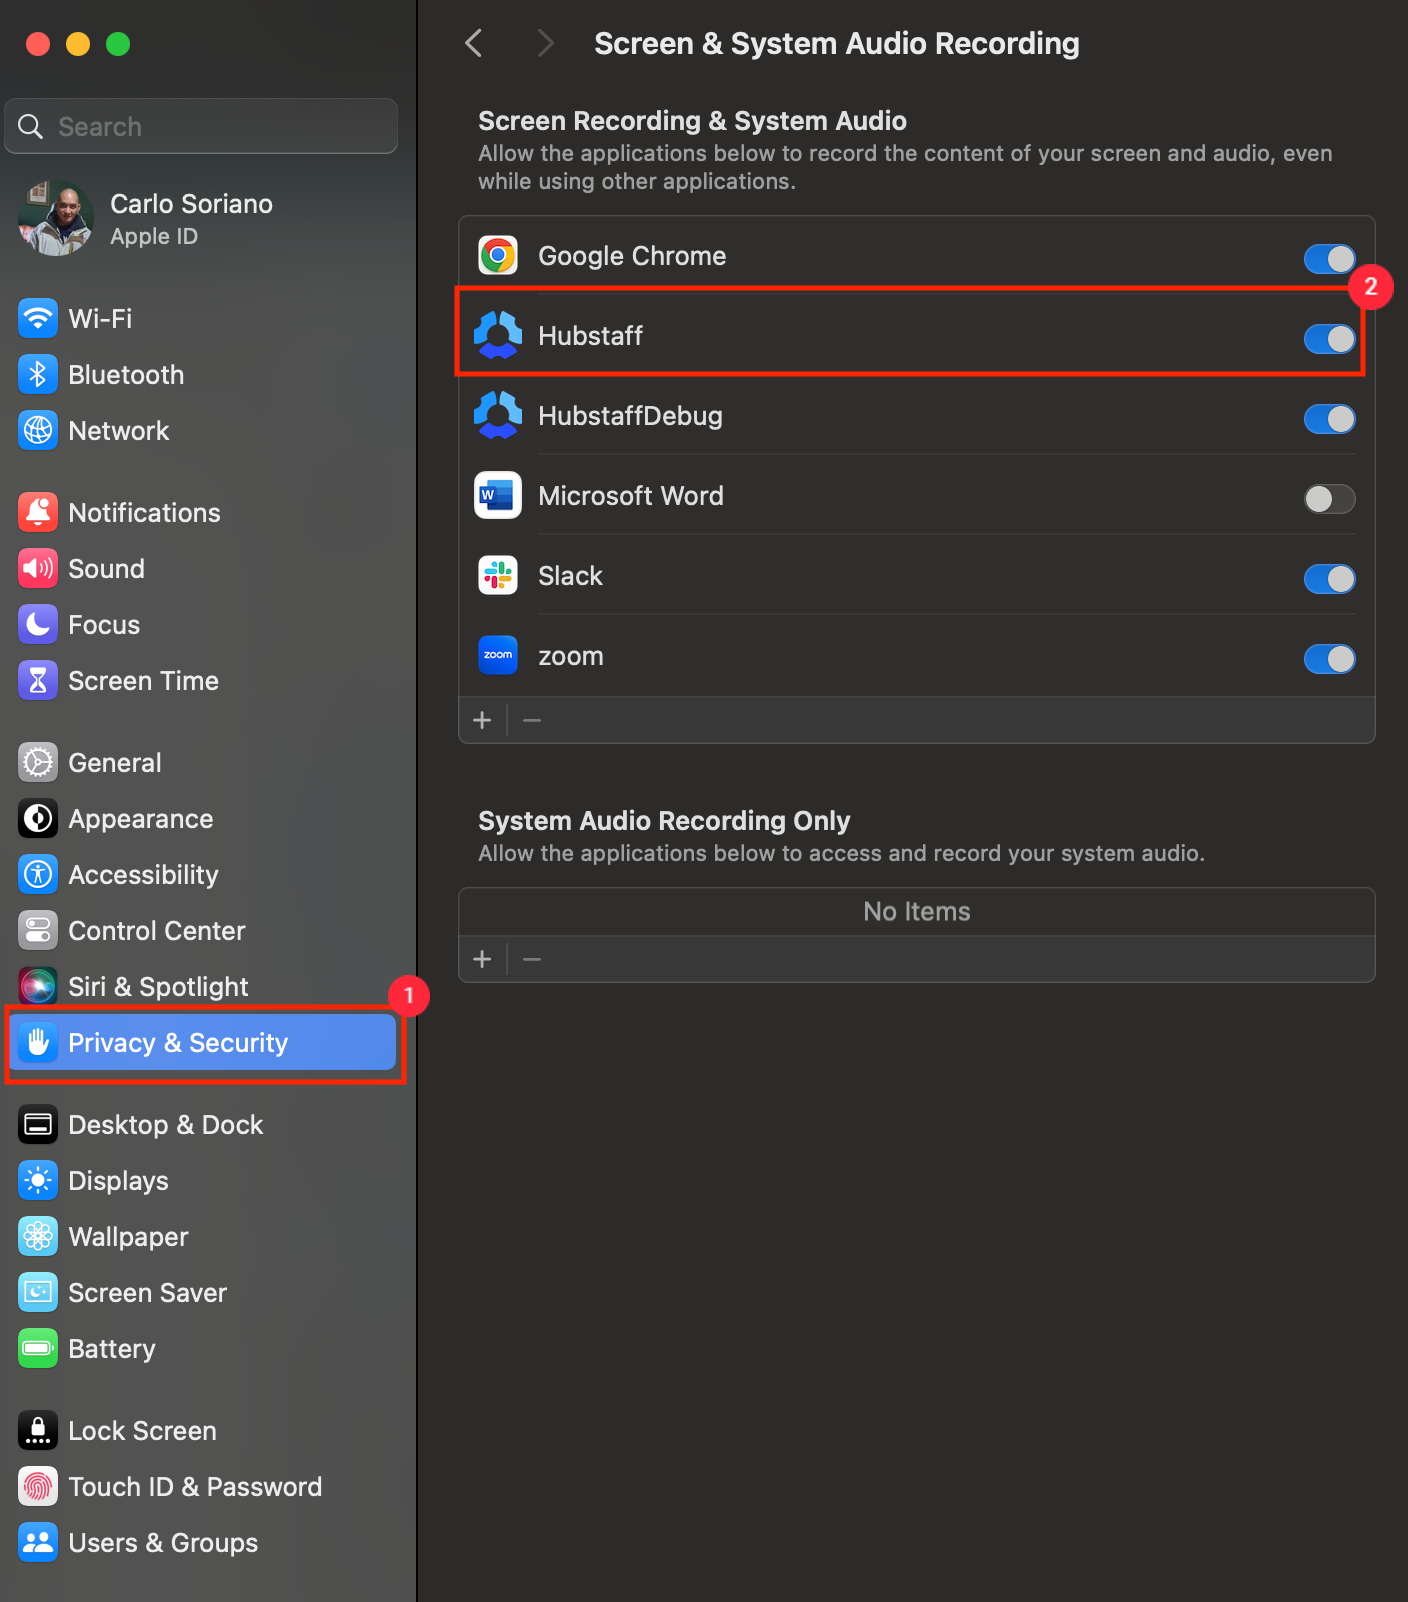
Task: Click the Wallpaper flower icon
Action: coord(38,1237)
